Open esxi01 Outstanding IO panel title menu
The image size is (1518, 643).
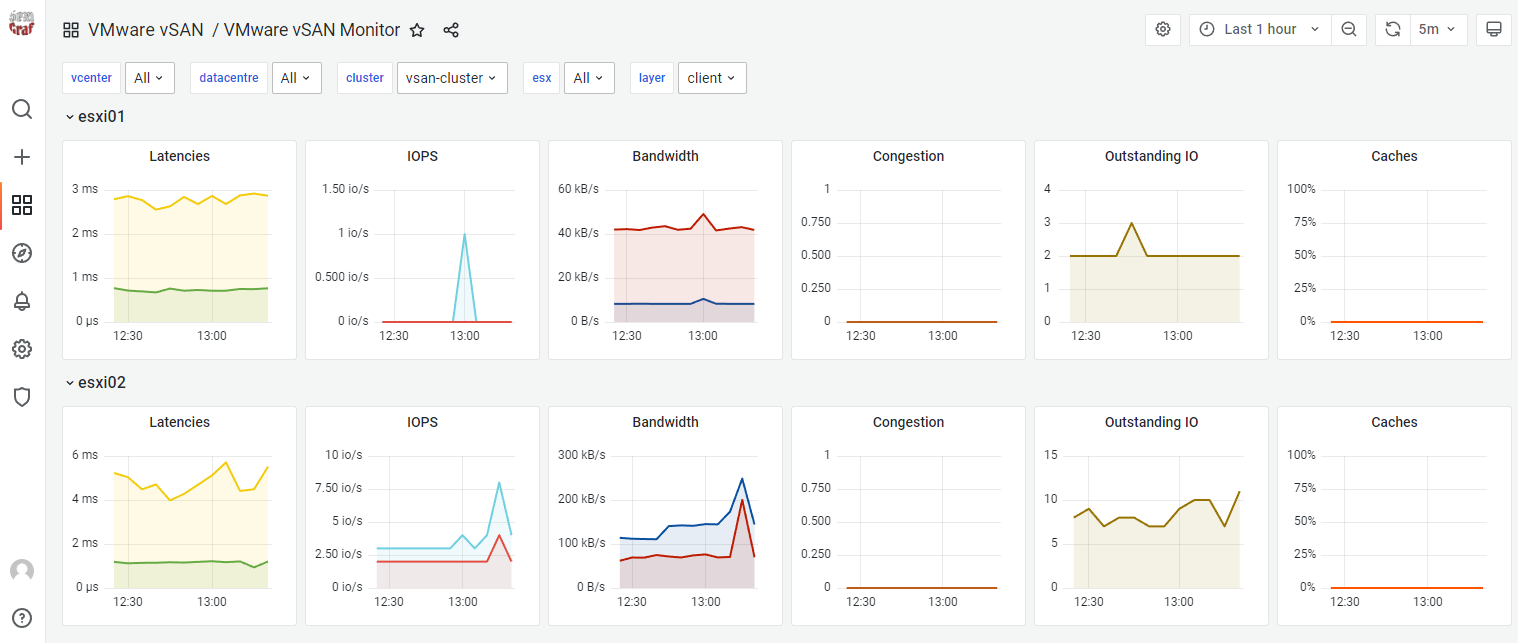(x=1151, y=156)
